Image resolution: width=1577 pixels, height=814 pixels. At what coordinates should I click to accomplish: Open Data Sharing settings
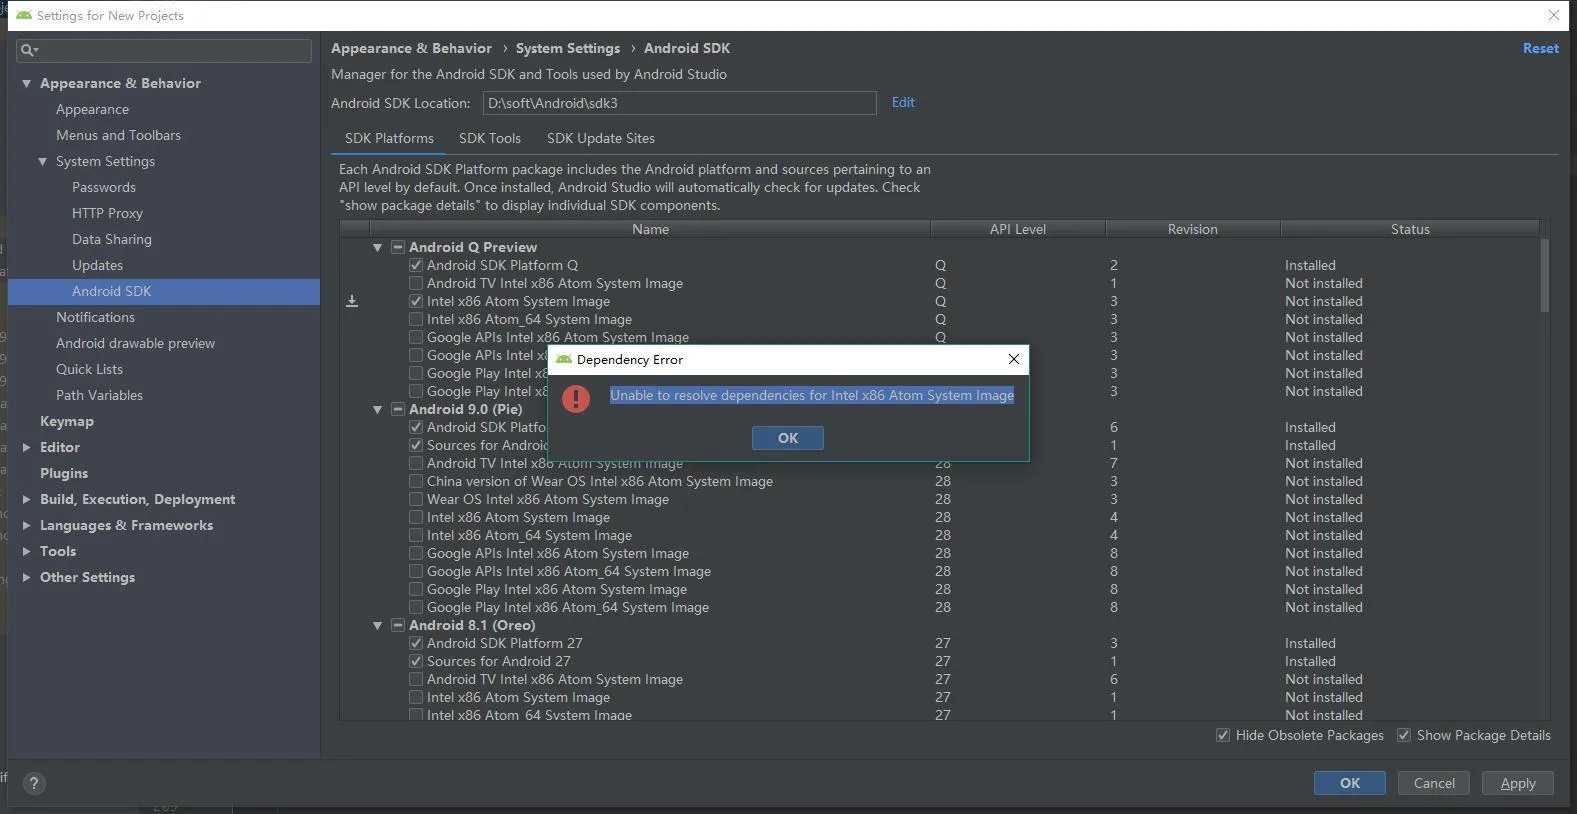112,239
